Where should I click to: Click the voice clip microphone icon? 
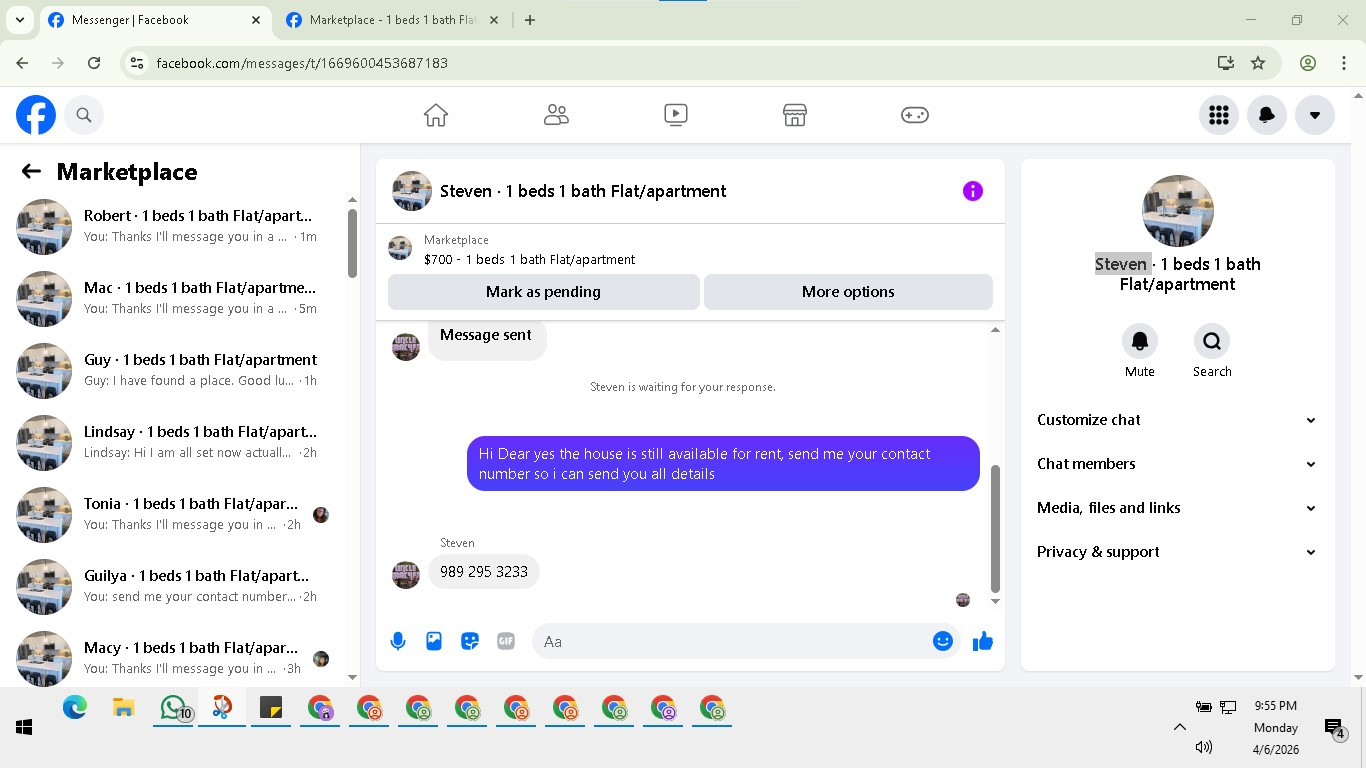pyautogui.click(x=398, y=641)
